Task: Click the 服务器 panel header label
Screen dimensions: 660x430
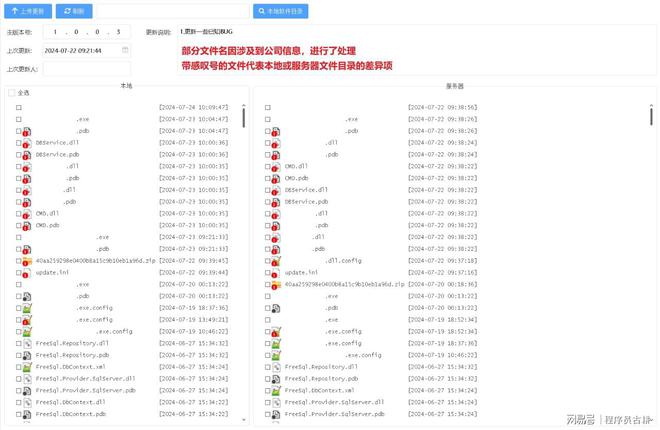Action: (x=455, y=86)
